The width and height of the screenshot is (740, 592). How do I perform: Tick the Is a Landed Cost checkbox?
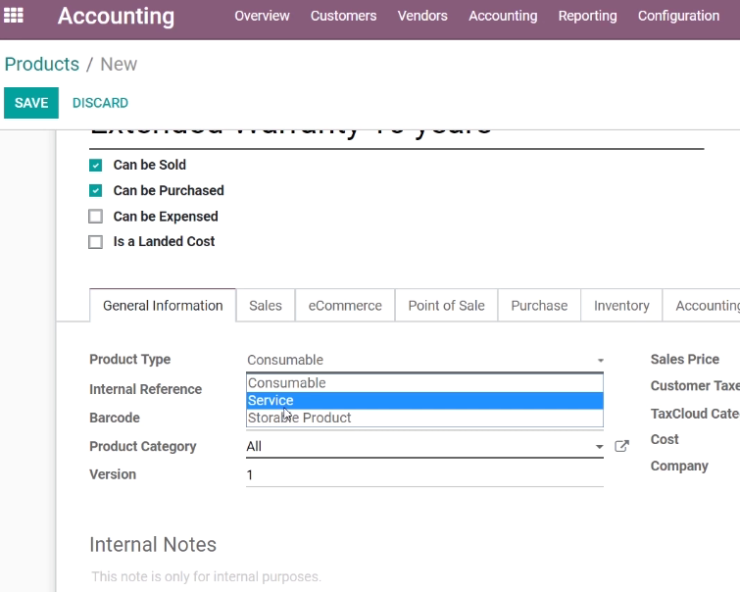[95, 242]
